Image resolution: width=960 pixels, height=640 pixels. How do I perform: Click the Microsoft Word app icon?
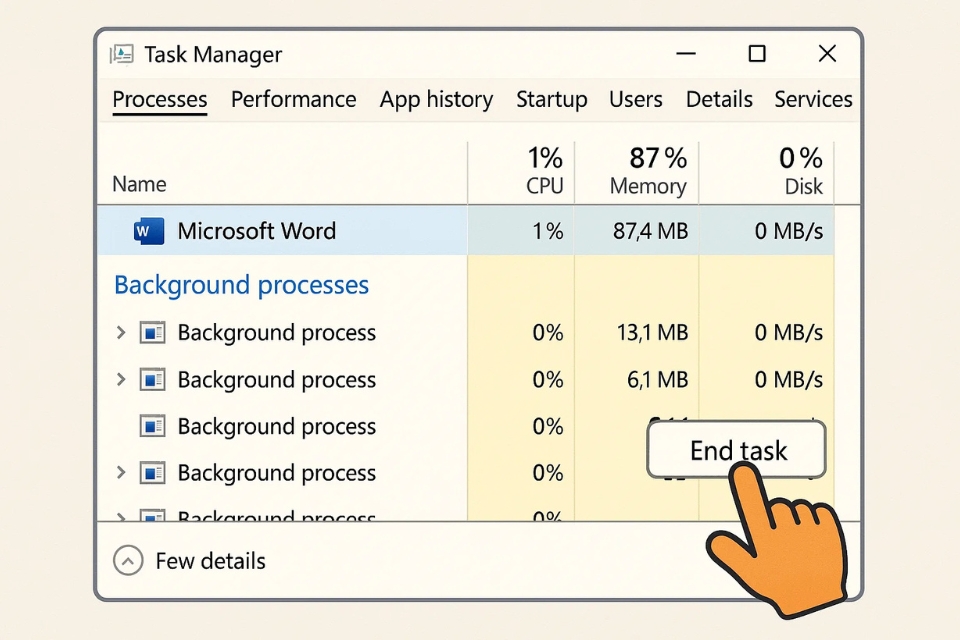coord(147,230)
